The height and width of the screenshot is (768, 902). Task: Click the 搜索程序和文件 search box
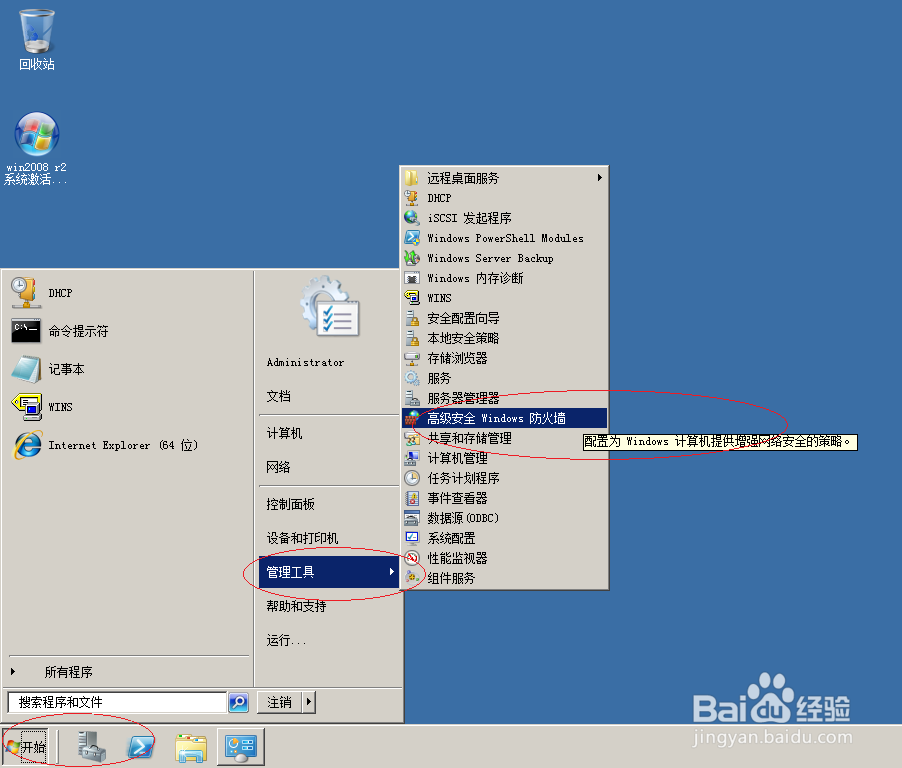coord(117,702)
